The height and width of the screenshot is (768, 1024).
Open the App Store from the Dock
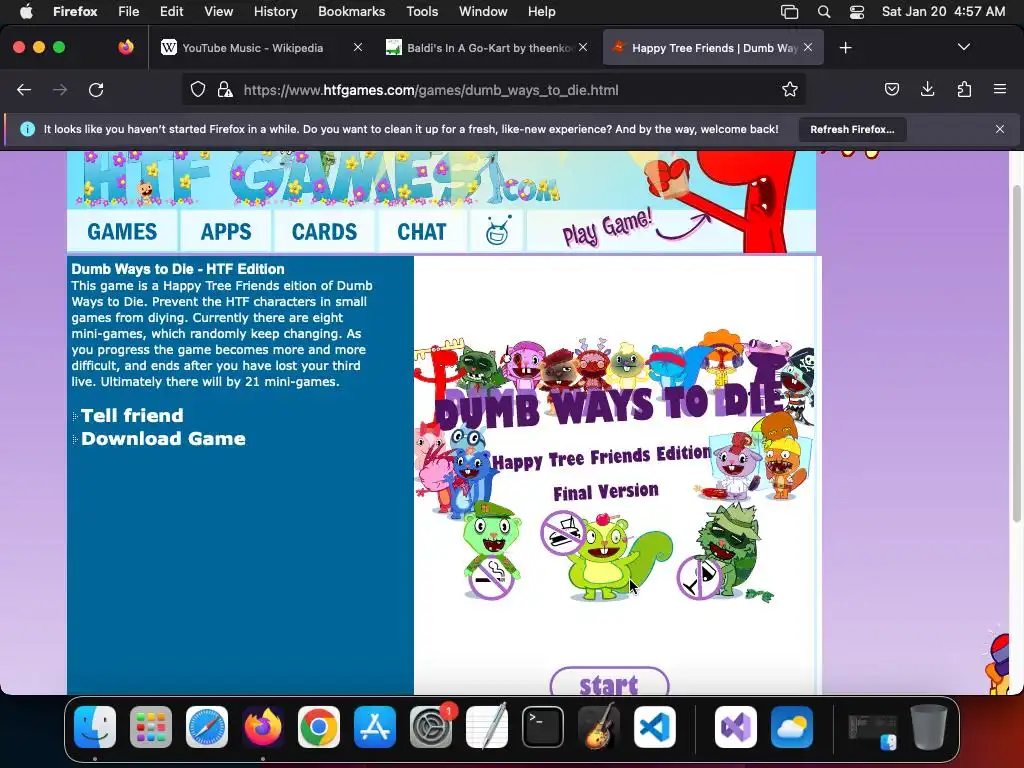(x=375, y=727)
